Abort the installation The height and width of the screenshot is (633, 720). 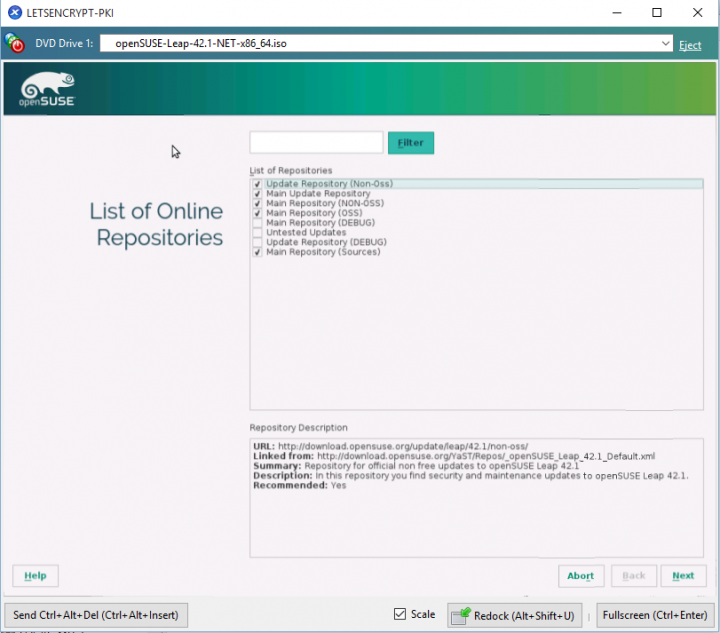pos(580,576)
